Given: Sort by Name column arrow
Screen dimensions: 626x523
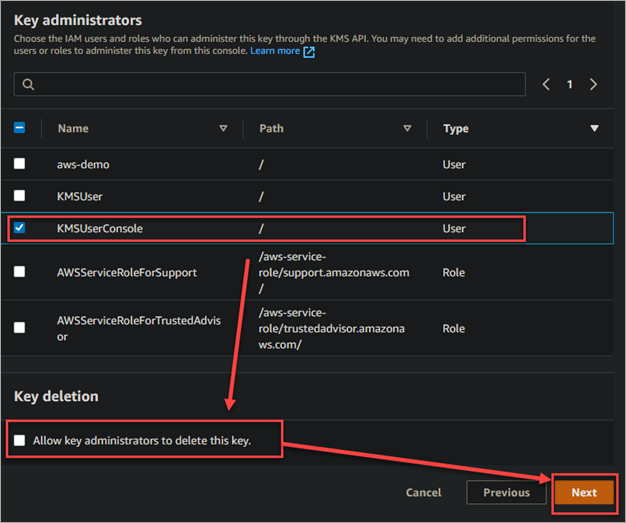Looking at the screenshot, I should point(223,128).
